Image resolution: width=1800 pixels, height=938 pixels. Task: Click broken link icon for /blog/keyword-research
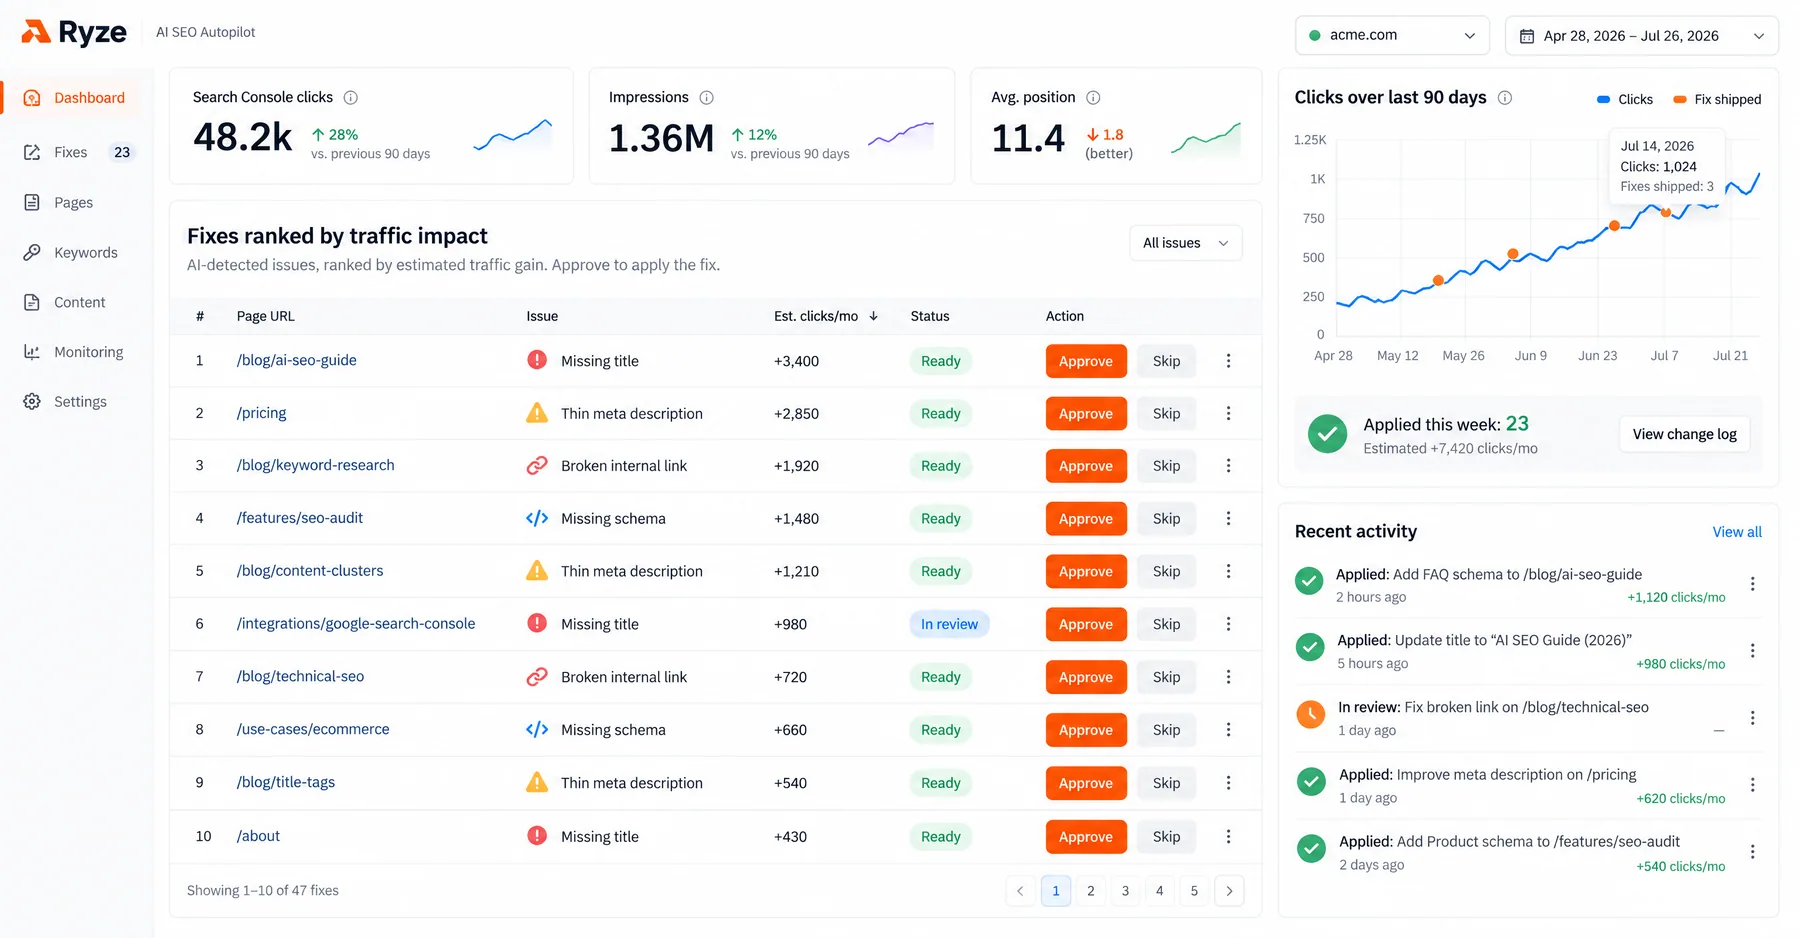(x=537, y=466)
